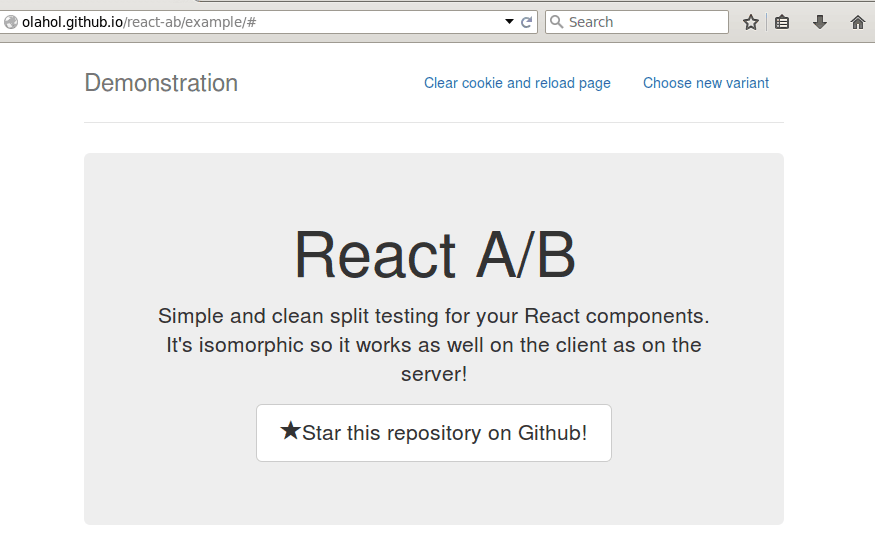Click the large React A/B headline
This screenshot has height=549, width=875.
coord(434,254)
